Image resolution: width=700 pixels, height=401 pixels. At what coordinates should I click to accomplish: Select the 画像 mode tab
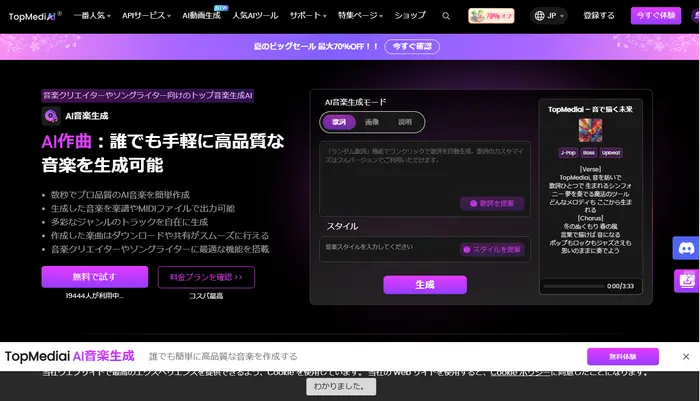[372, 122]
